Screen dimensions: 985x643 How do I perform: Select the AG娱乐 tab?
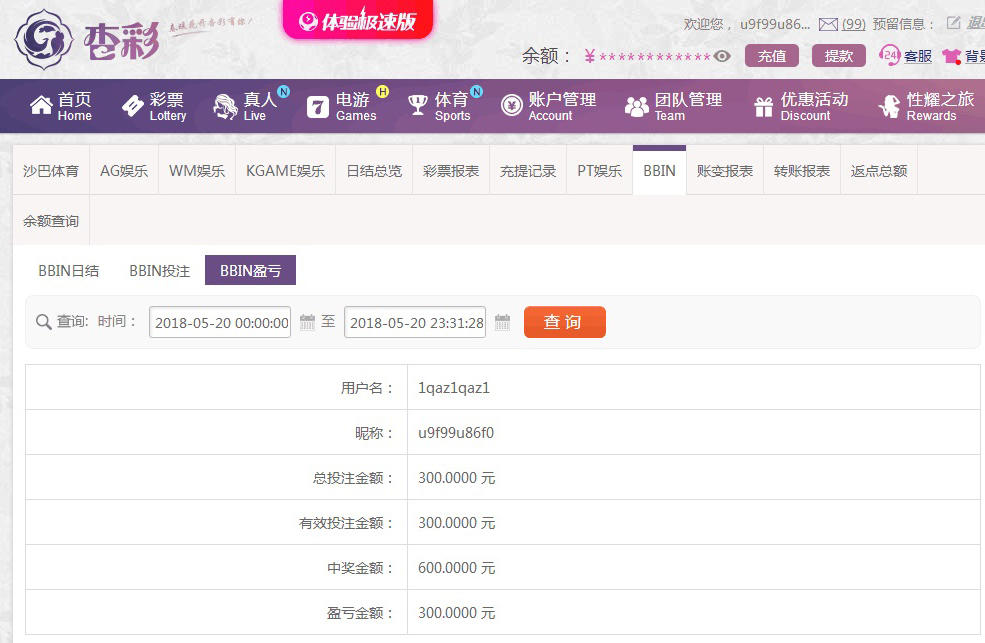click(124, 171)
